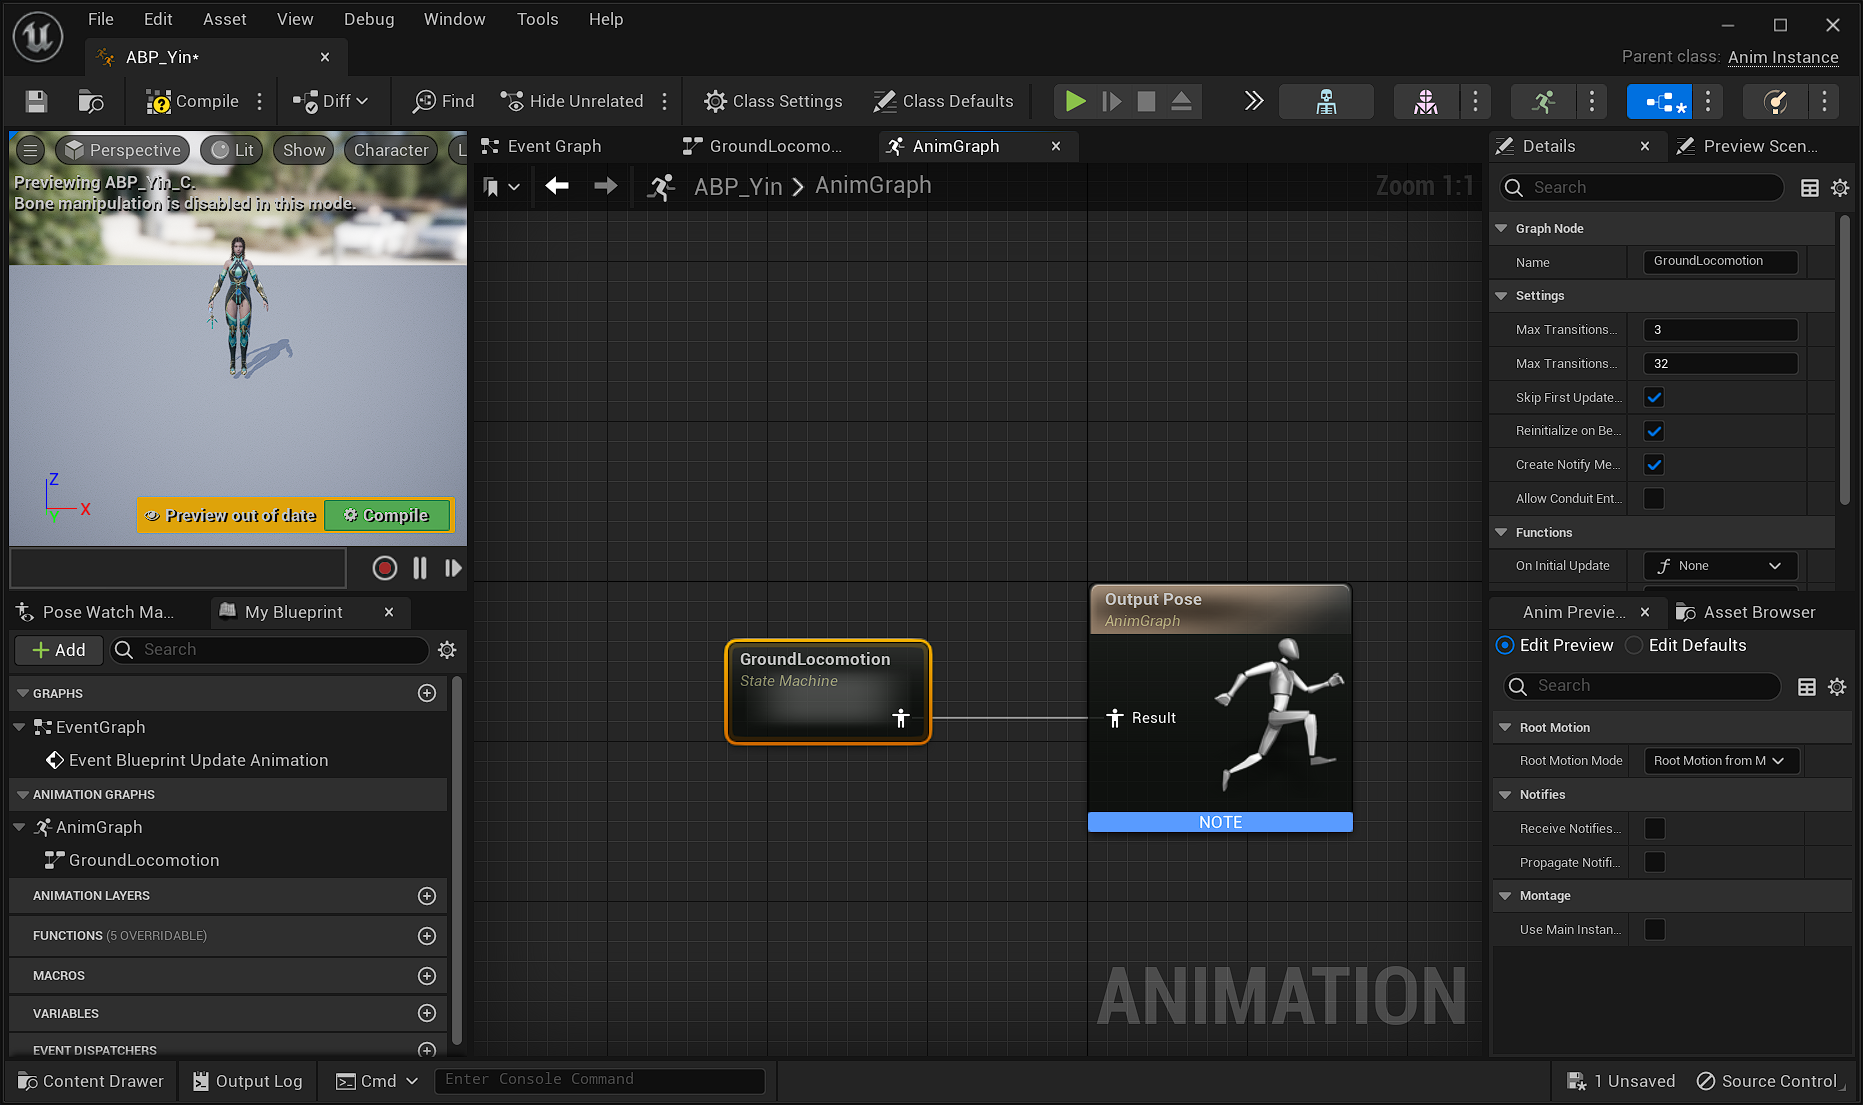
Task: Compile the animation blueprint from toolbar
Action: (192, 101)
